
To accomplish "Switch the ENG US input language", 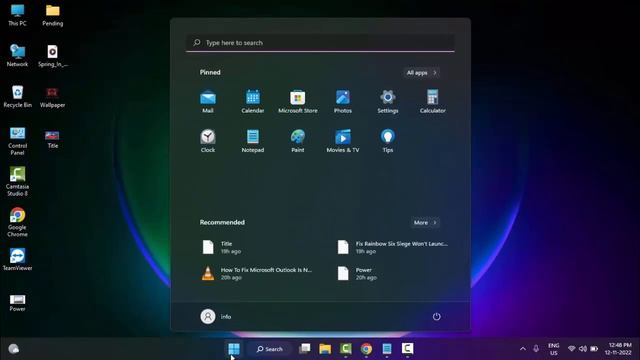I will pyautogui.click(x=553, y=349).
